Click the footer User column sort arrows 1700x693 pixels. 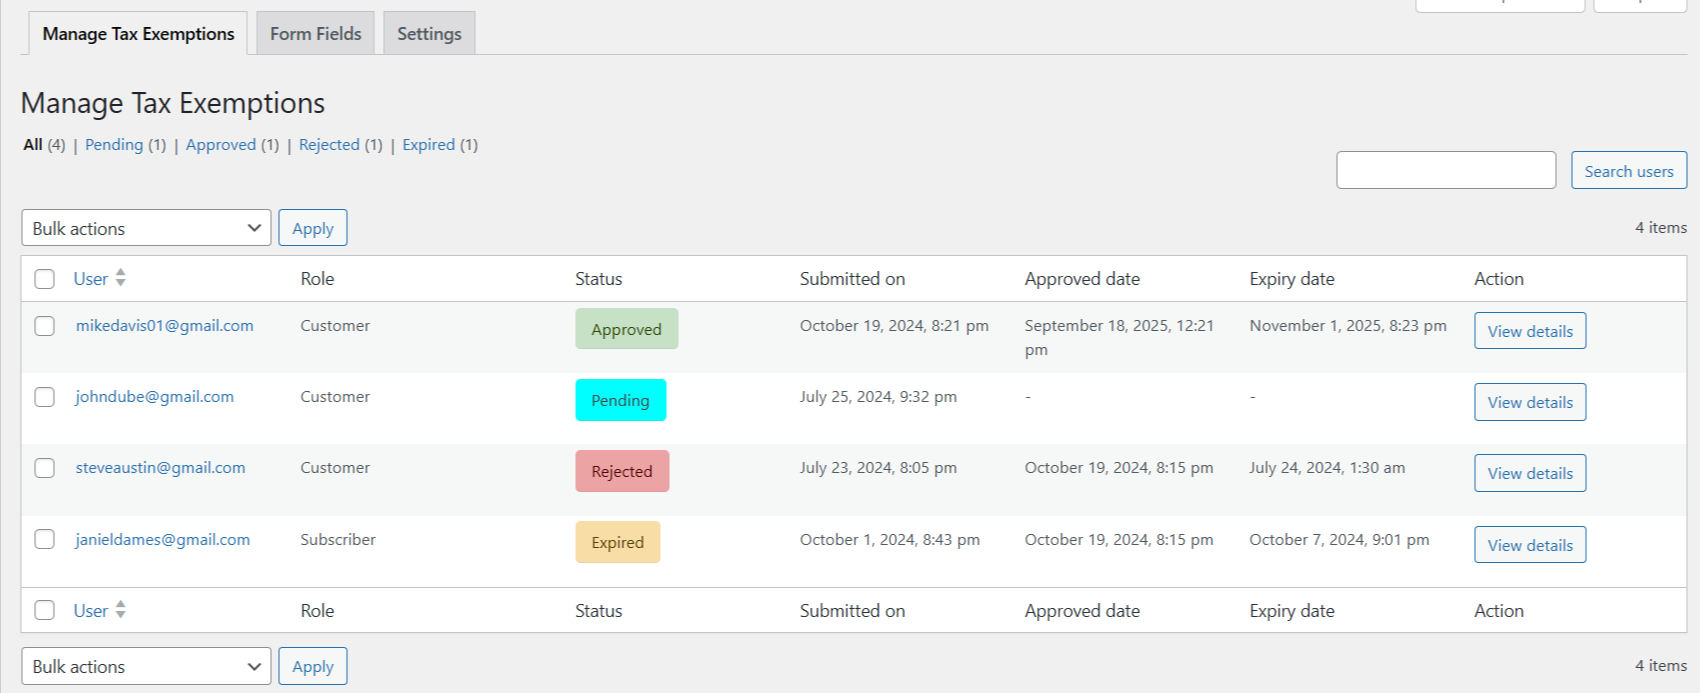(x=120, y=610)
